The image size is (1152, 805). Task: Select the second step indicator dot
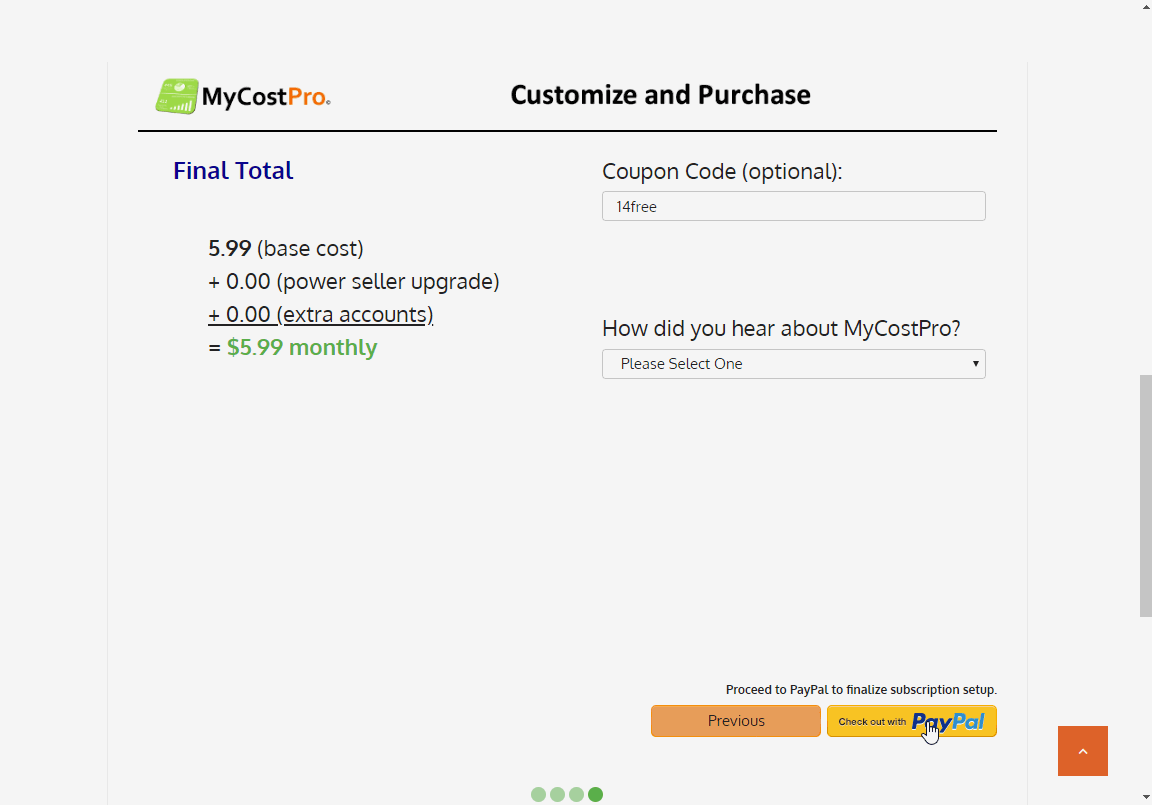click(x=558, y=795)
